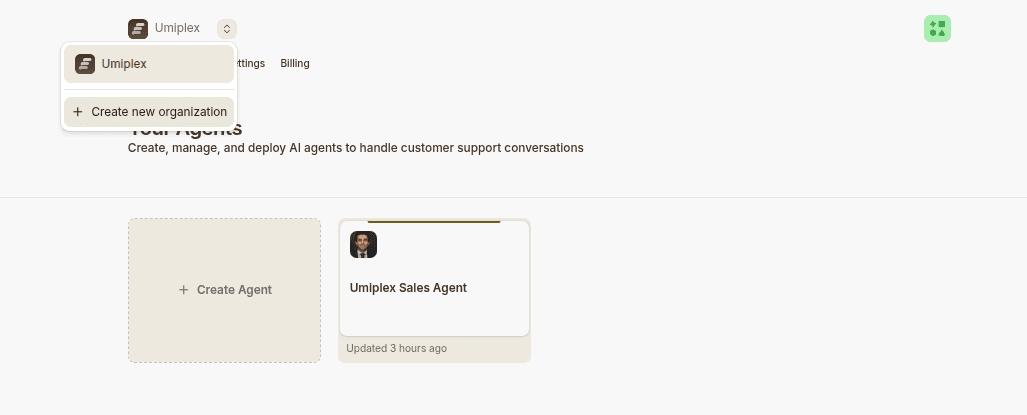The height and width of the screenshot is (415, 1027).
Task: Click the dark accent bar atop agent card
Action: click(434, 222)
